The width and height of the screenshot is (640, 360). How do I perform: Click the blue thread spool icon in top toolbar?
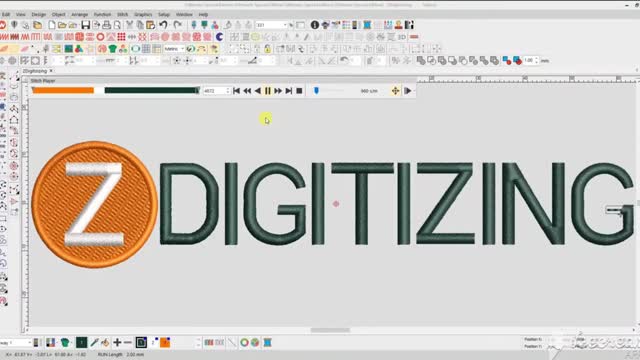pos(367,25)
